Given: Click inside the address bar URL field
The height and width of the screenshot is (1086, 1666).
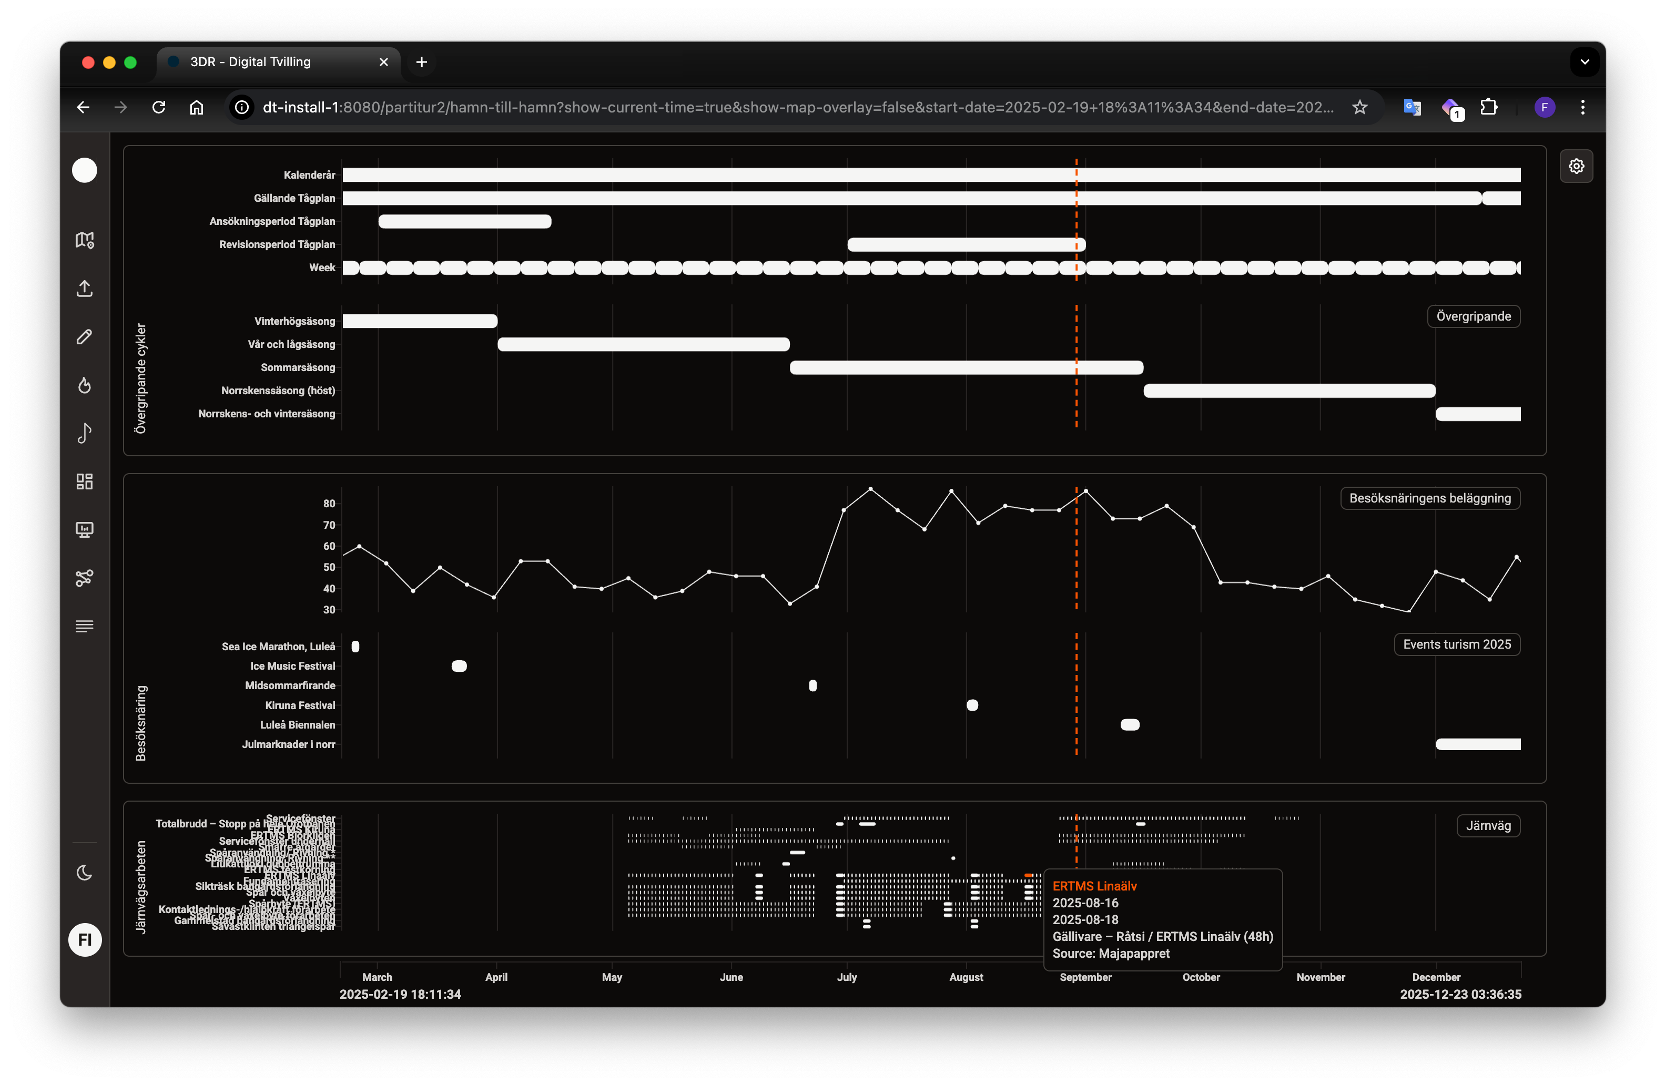Looking at the screenshot, I should pos(700,107).
